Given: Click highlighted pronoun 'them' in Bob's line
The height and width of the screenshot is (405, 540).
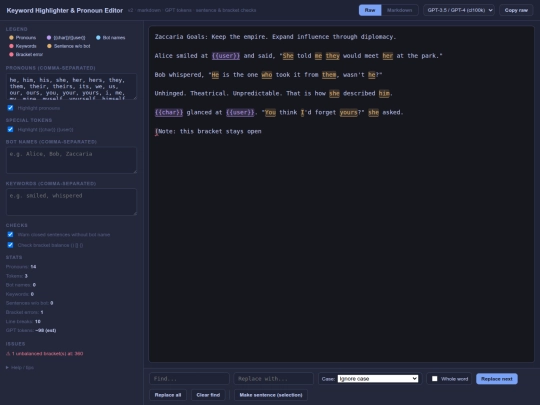Looking at the screenshot, I should [x=329, y=75].
